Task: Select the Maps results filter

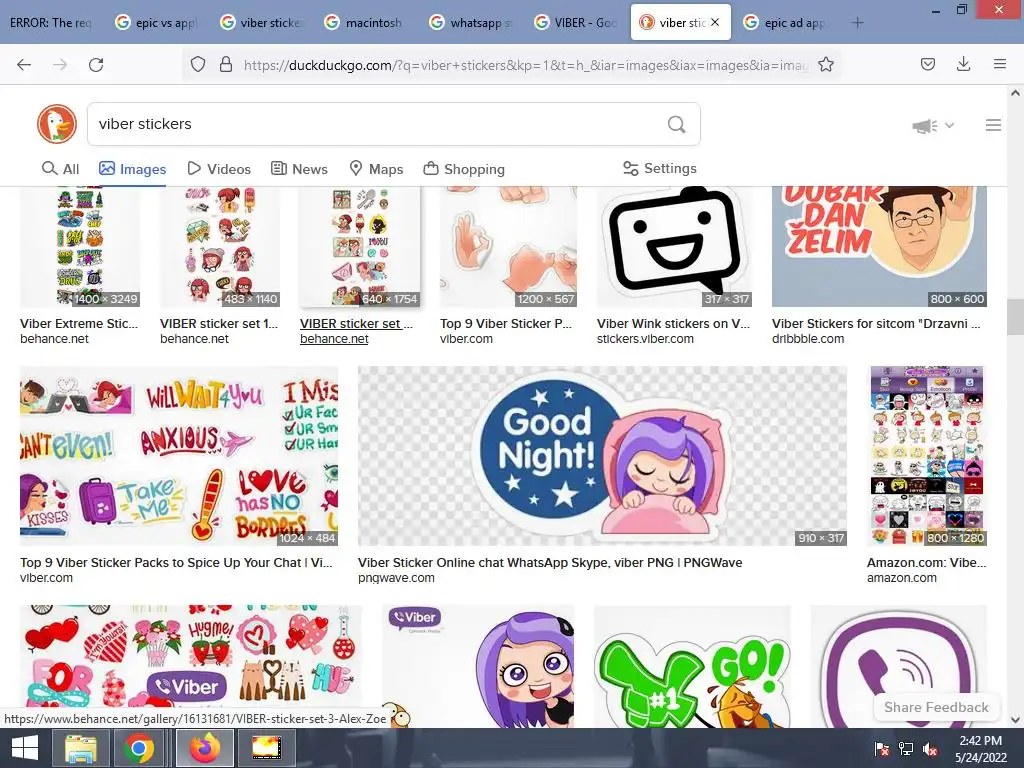Action: [376, 169]
